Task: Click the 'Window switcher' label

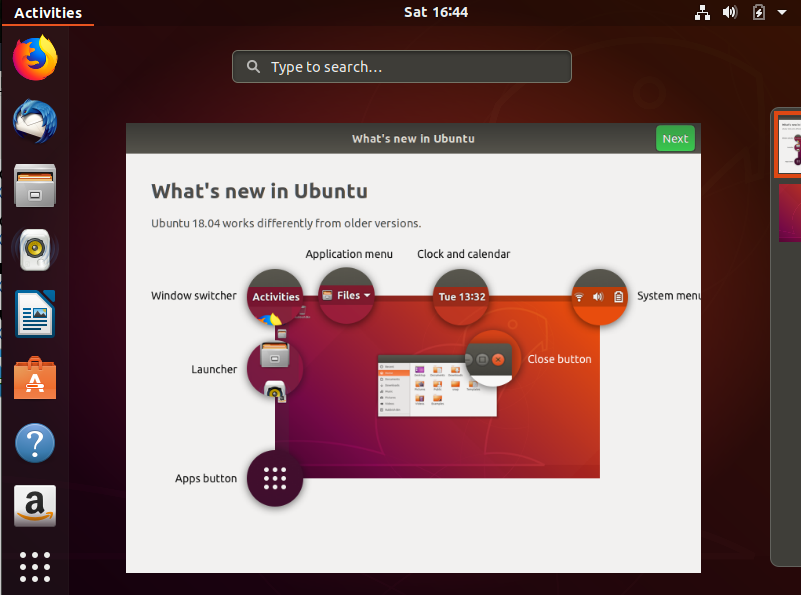Action: pyautogui.click(x=194, y=296)
